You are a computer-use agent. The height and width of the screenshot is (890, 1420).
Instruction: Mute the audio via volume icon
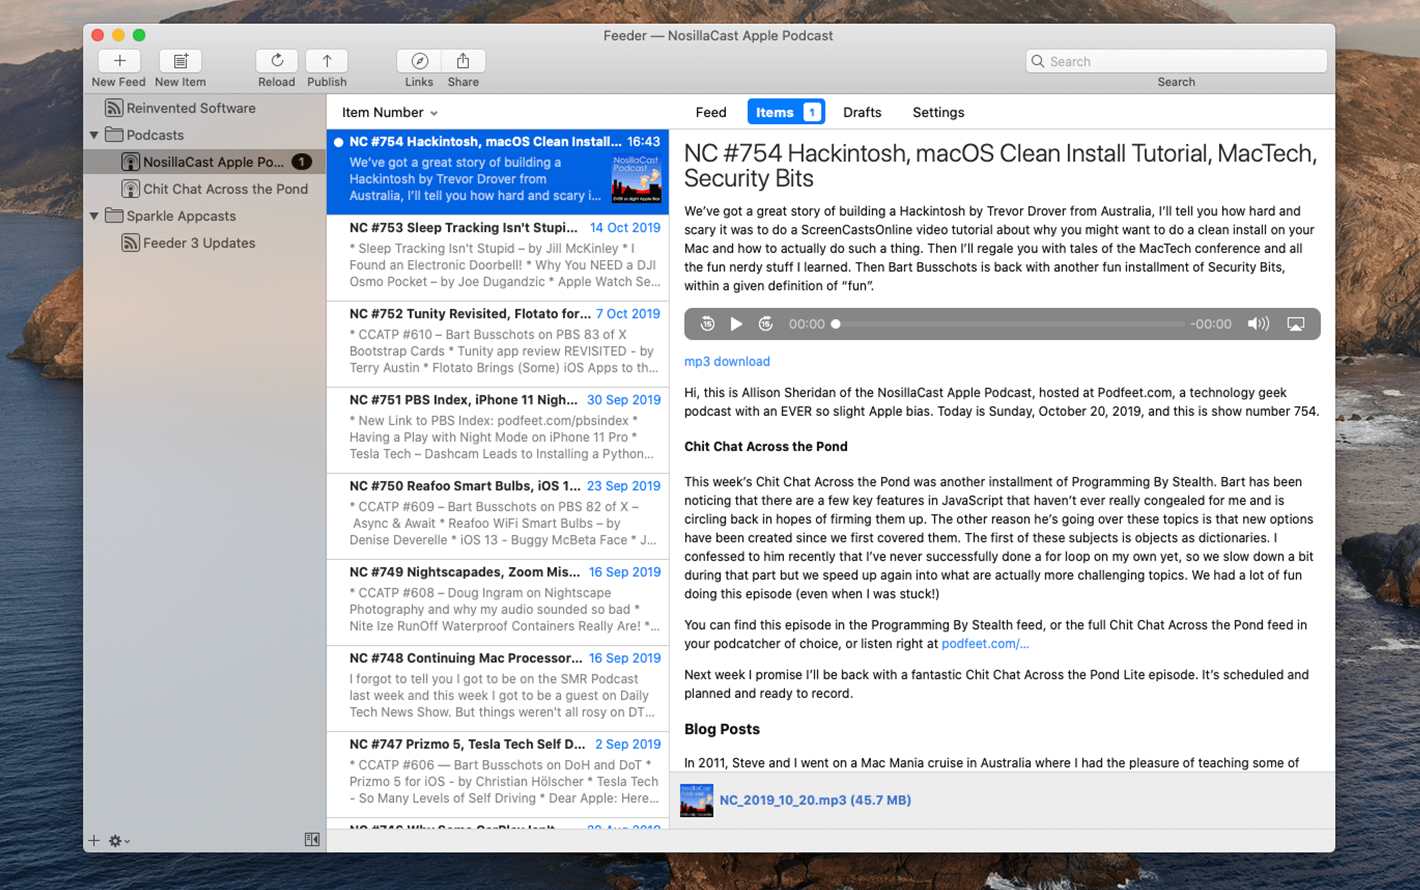1258,324
